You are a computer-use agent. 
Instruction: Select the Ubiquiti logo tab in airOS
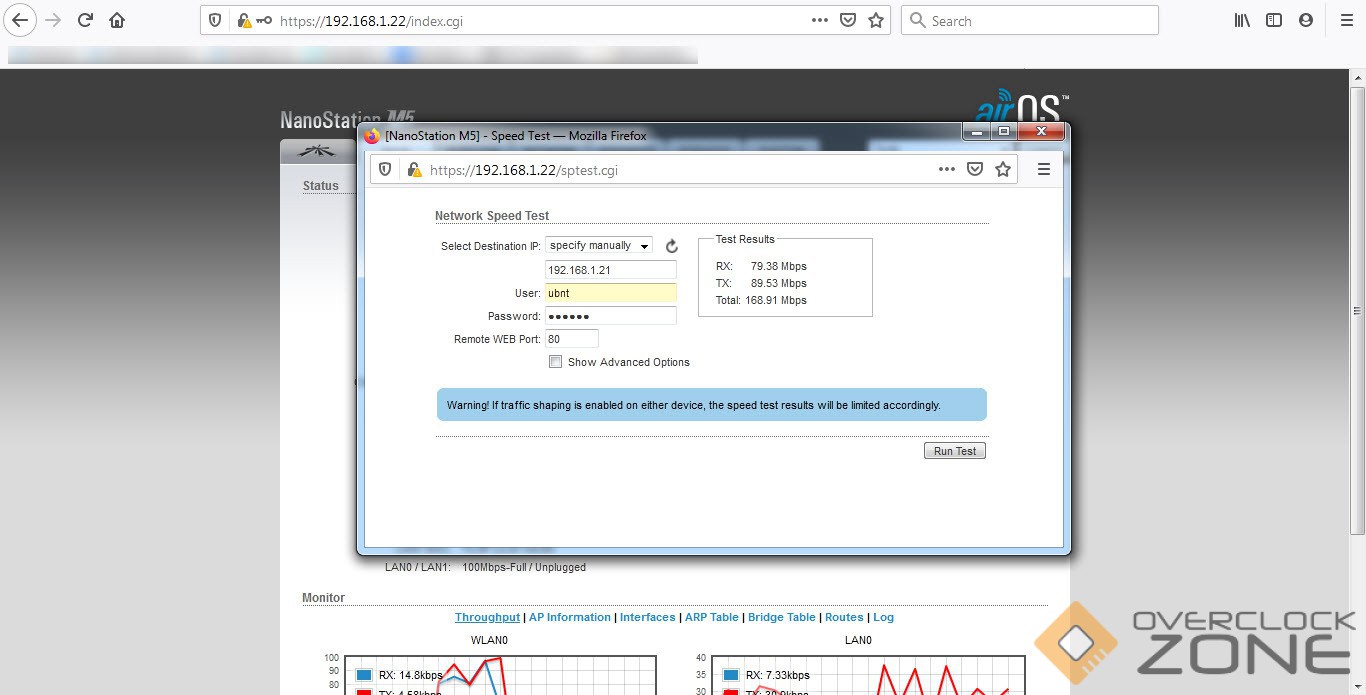point(318,152)
